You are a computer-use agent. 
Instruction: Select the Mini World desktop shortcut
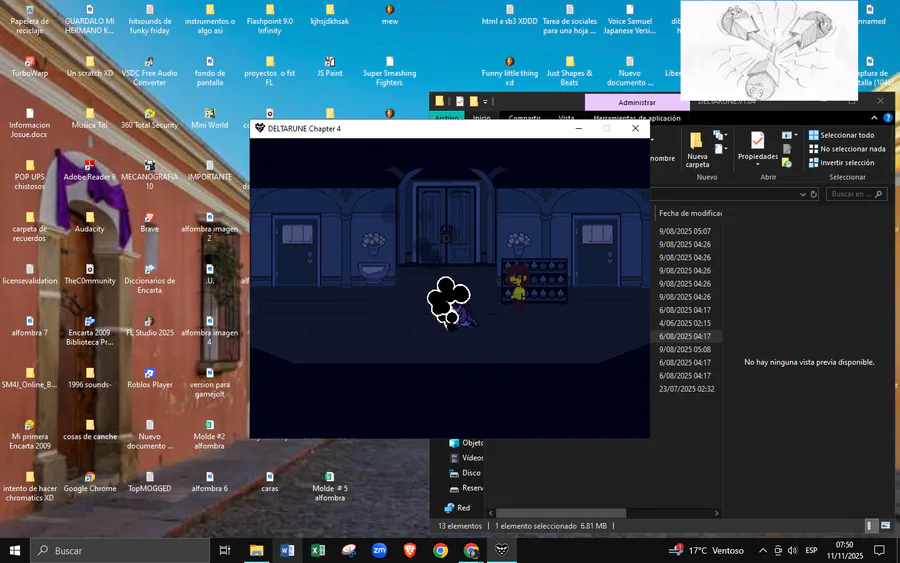[x=210, y=119]
